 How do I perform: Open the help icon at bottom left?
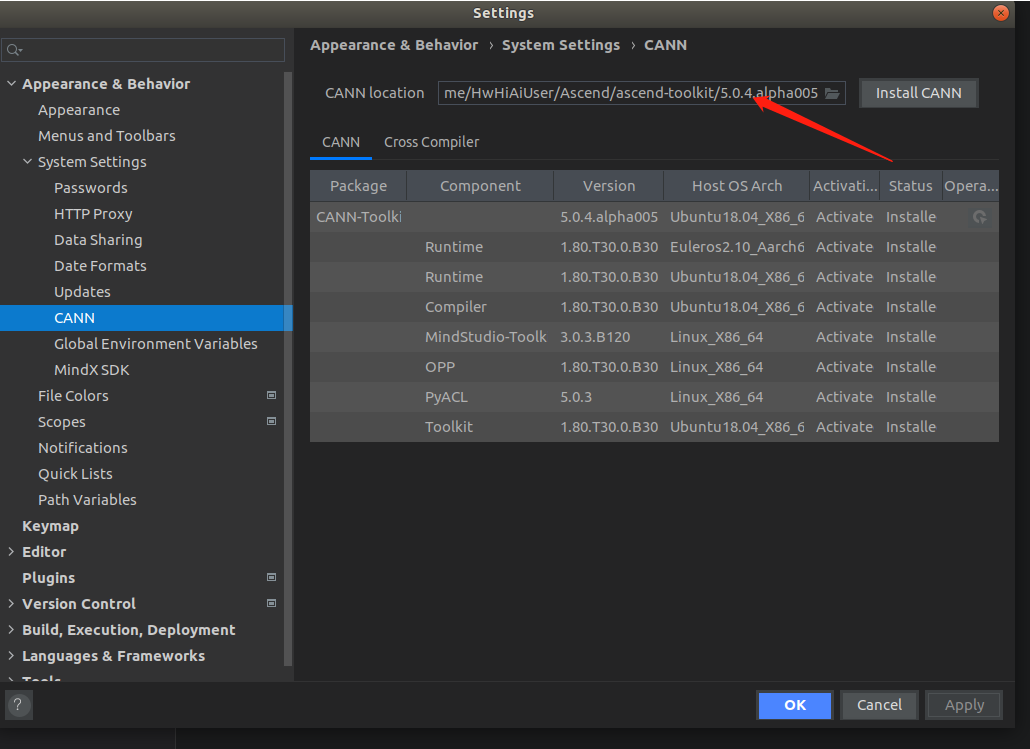click(x=18, y=705)
